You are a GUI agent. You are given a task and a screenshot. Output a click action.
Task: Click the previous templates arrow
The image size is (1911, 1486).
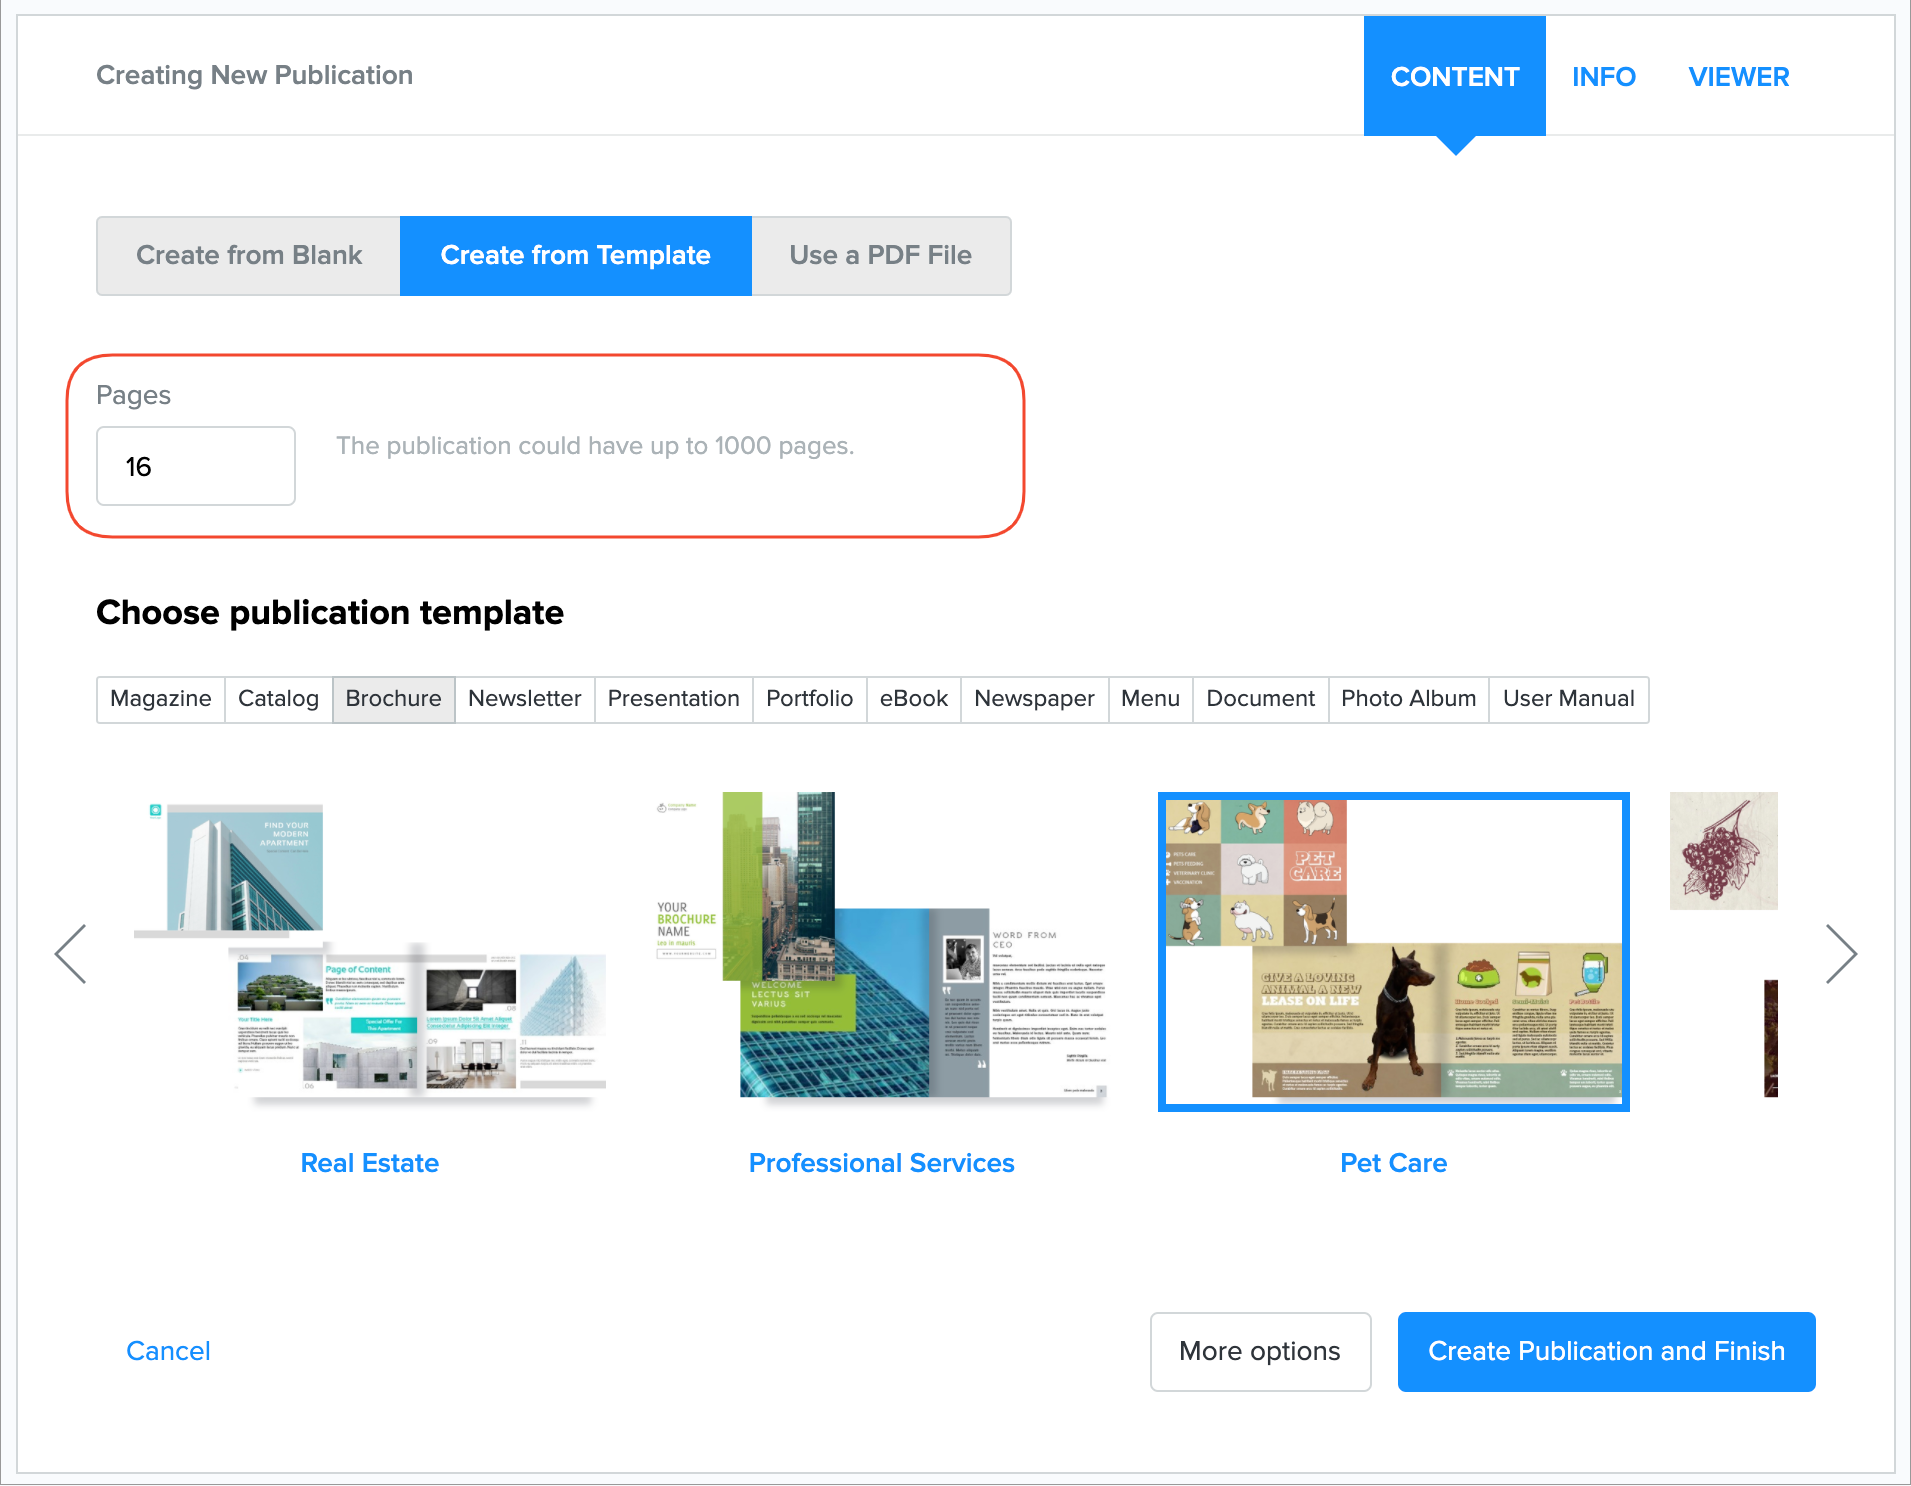click(x=71, y=954)
